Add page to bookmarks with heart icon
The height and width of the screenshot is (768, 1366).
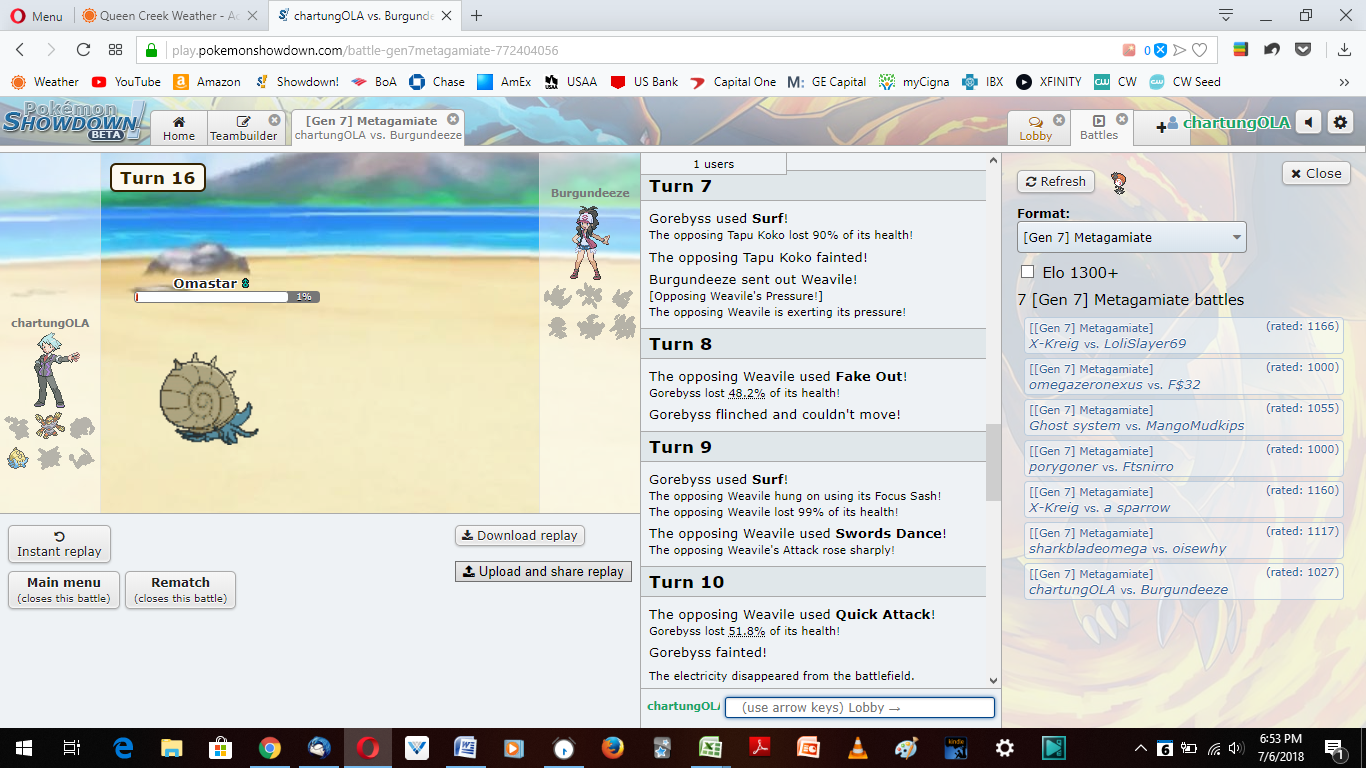(x=1200, y=50)
